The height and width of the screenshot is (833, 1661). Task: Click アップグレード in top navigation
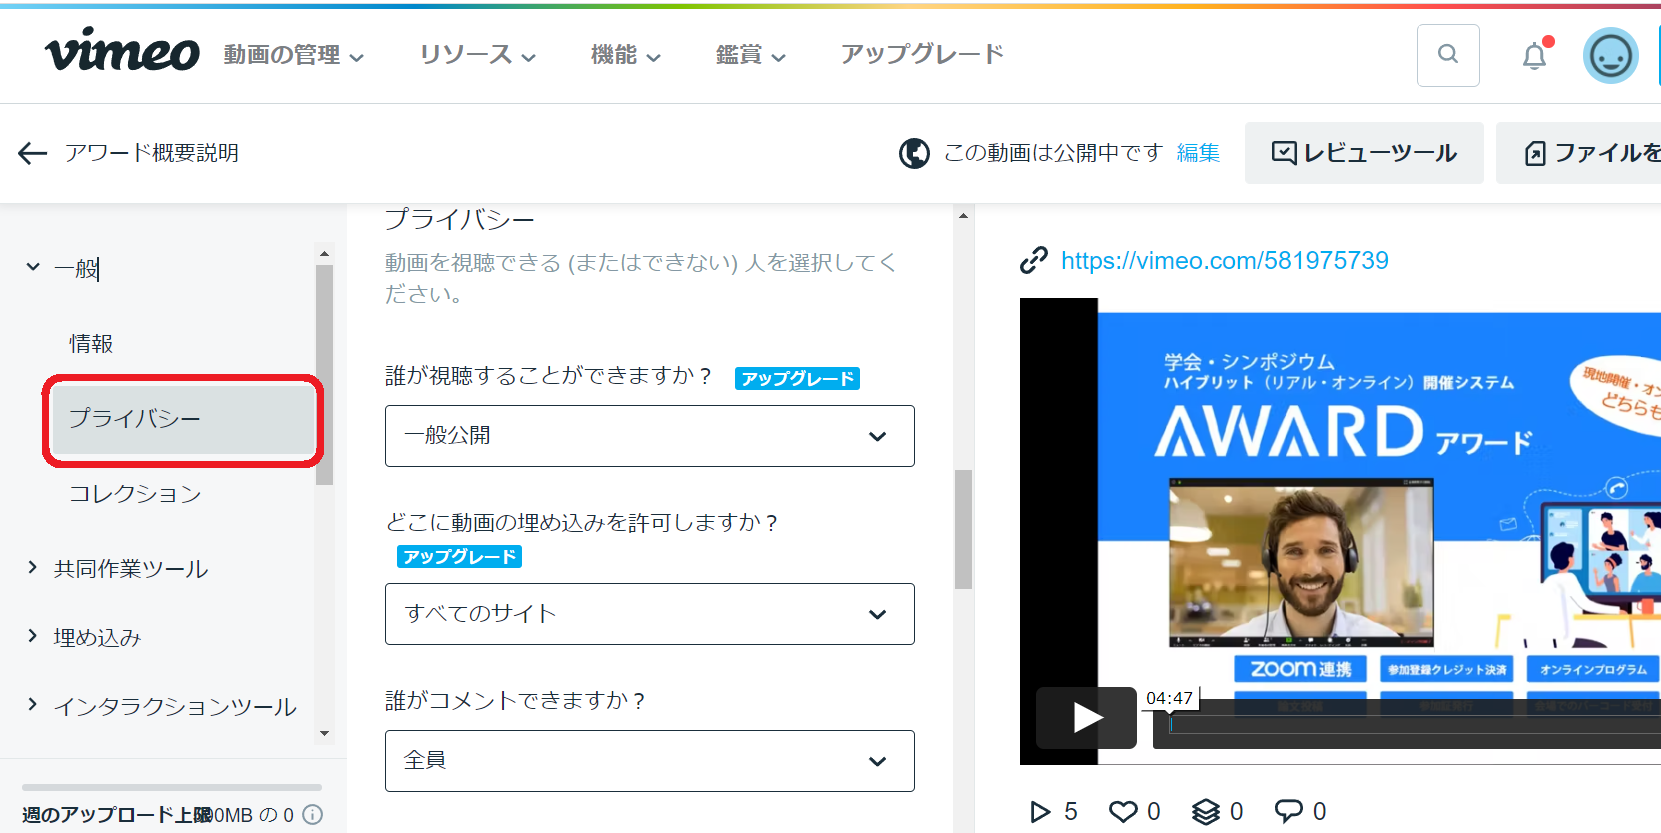pos(922,54)
